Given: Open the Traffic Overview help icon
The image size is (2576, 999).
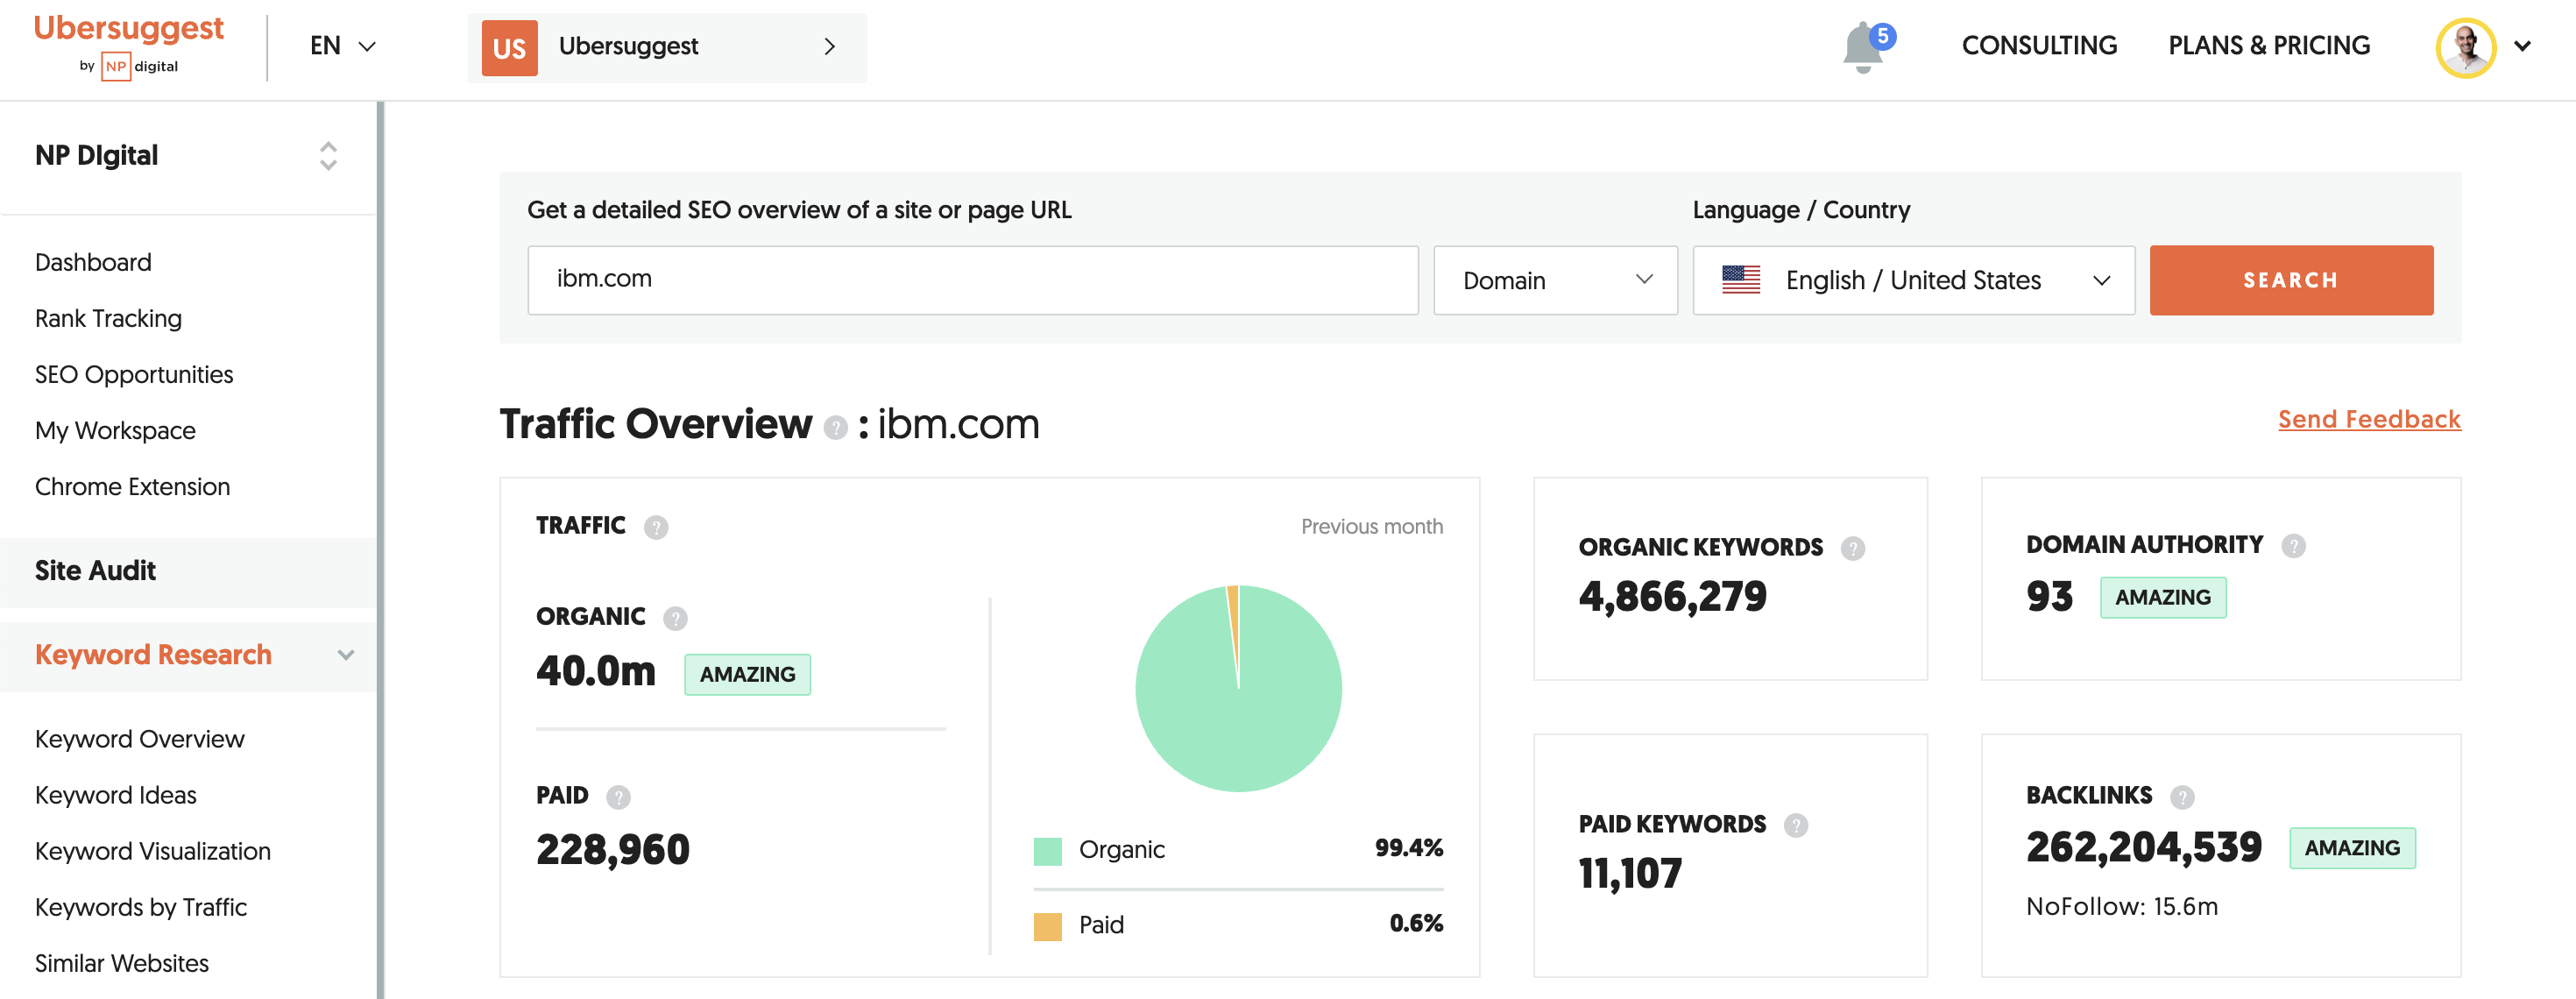Looking at the screenshot, I should 836,428.
